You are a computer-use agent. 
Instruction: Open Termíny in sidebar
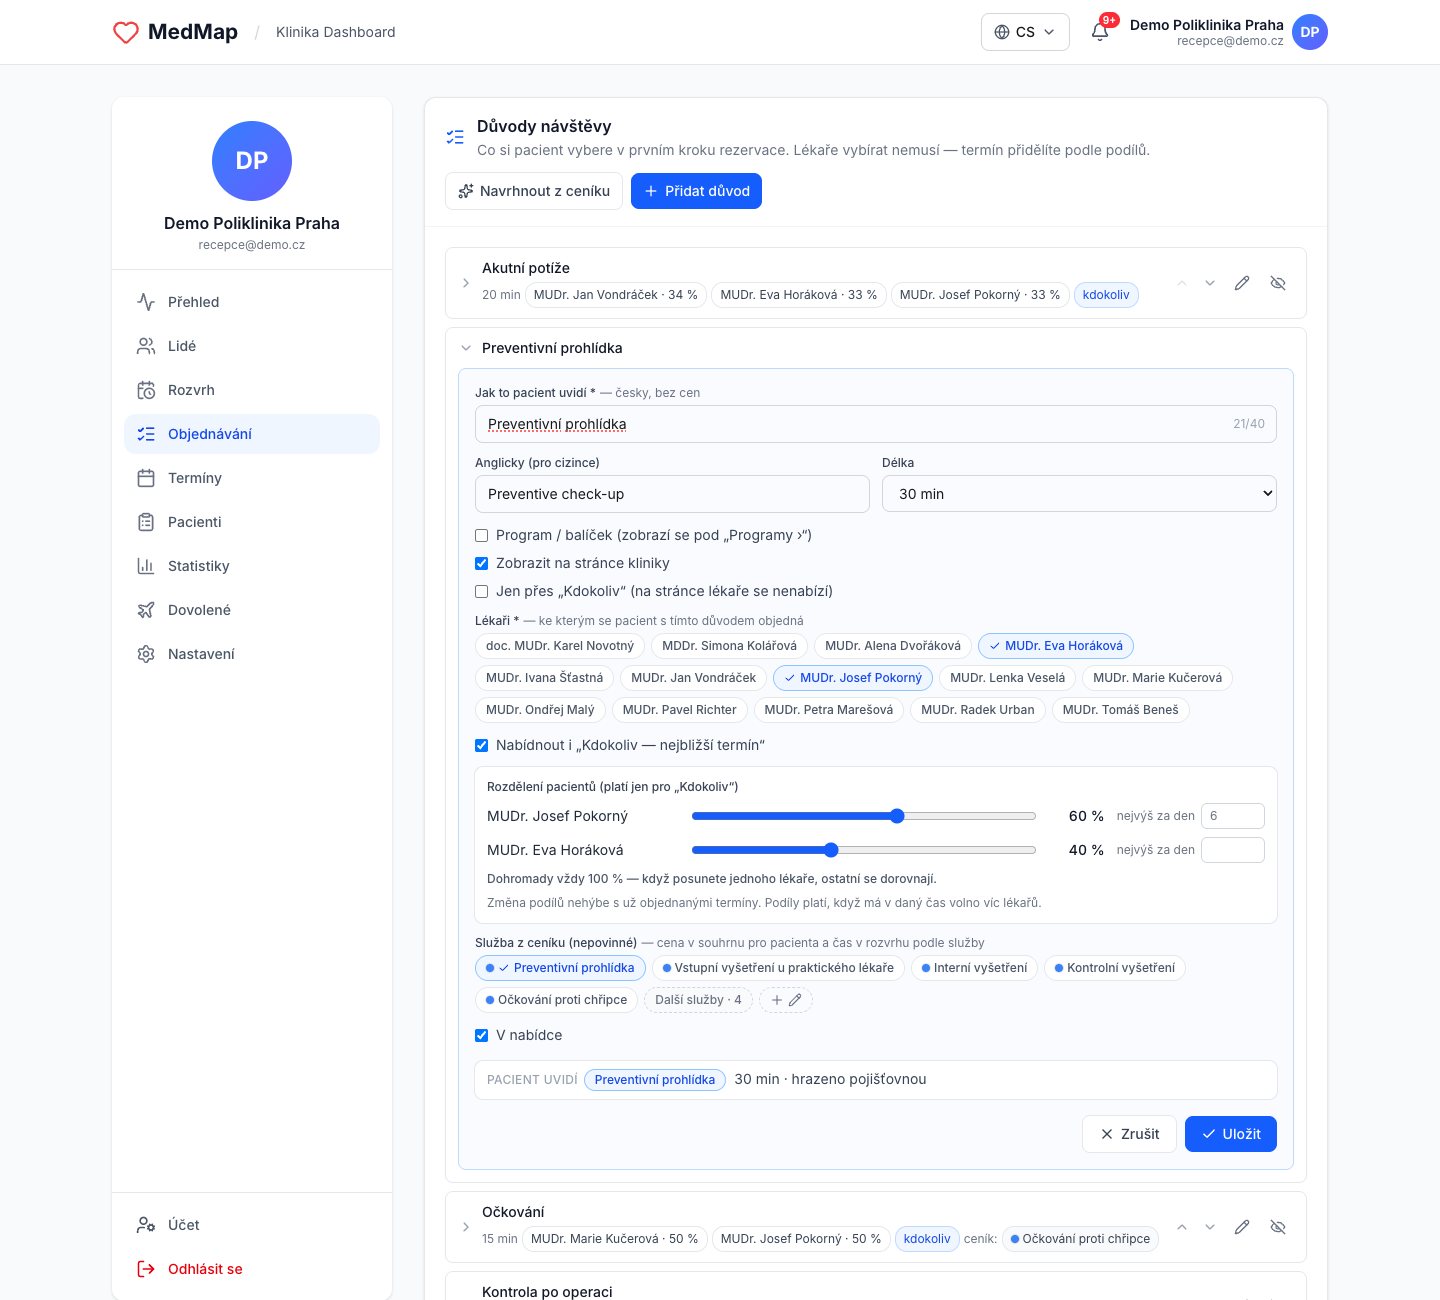[252, 478]
